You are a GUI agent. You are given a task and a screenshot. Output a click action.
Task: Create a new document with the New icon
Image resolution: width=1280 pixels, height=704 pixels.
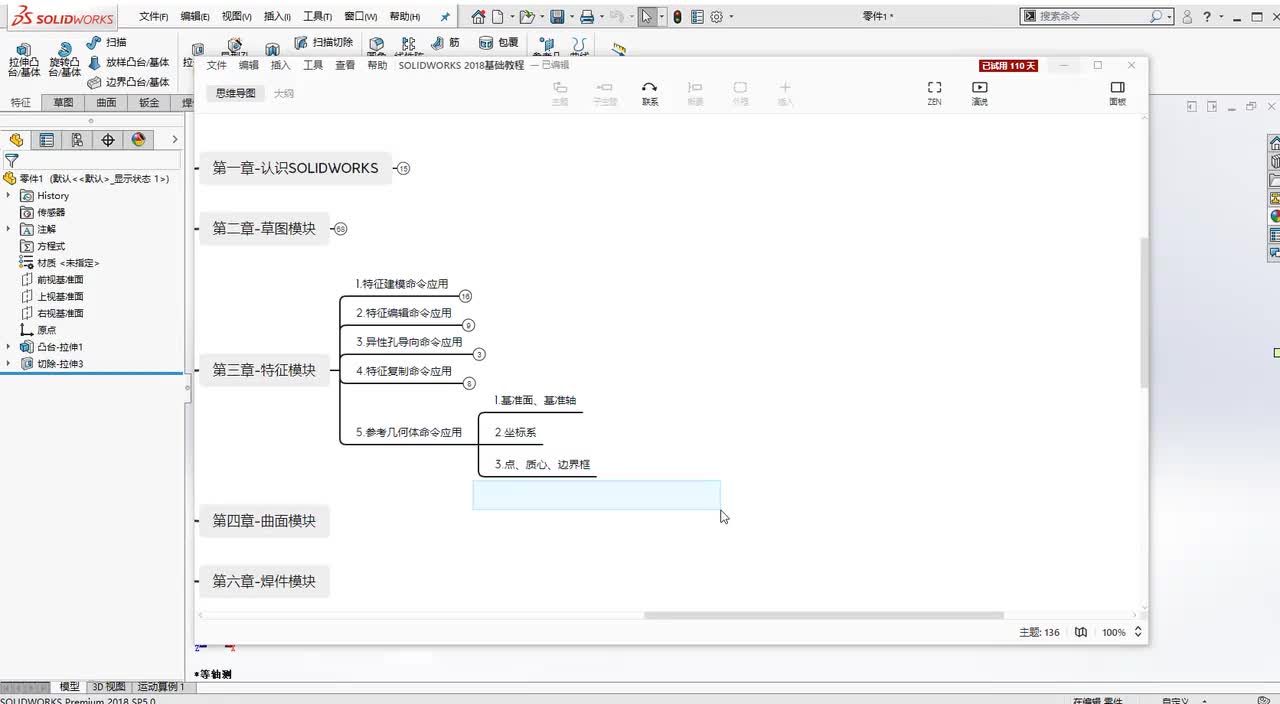coord(497,17)
